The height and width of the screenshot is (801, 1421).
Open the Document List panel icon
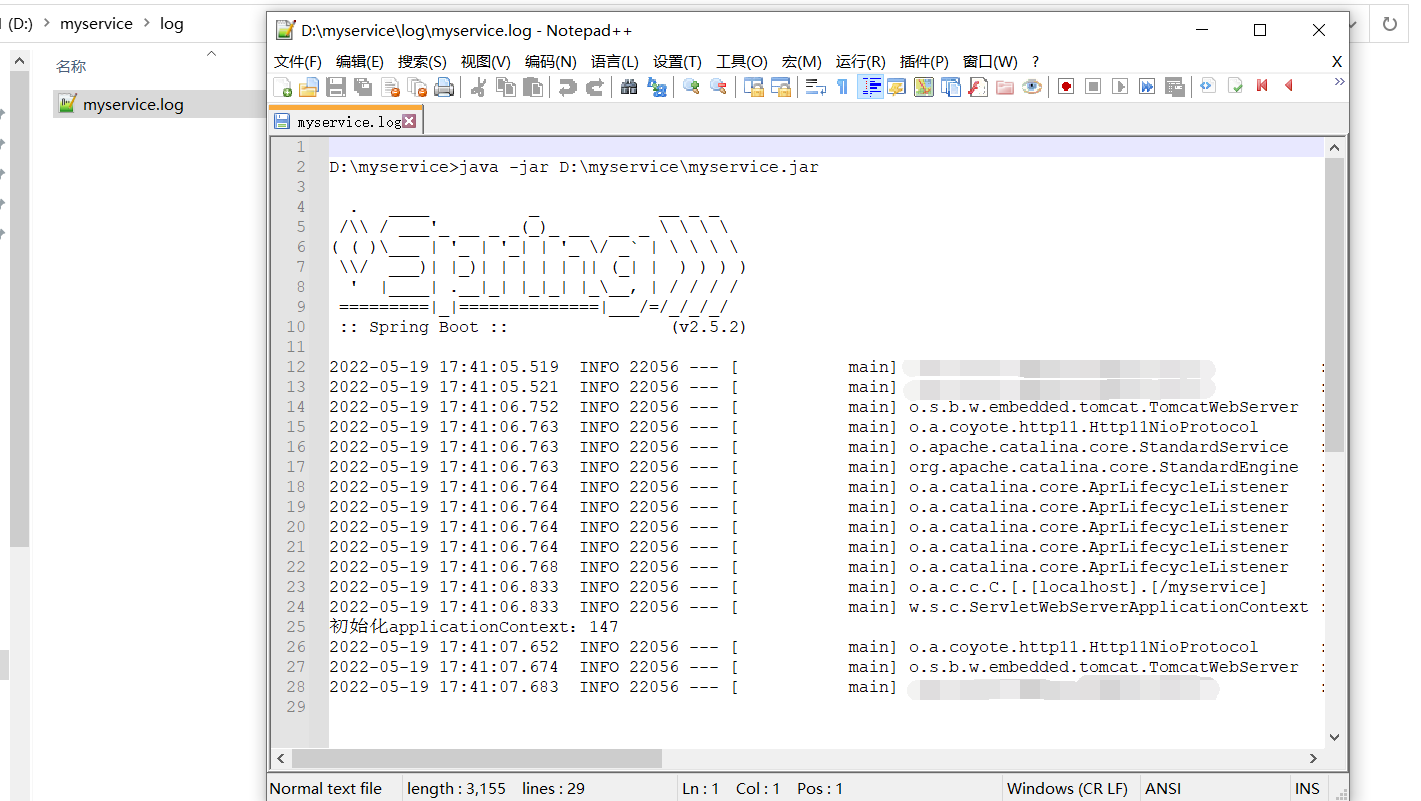coord(950,87)
